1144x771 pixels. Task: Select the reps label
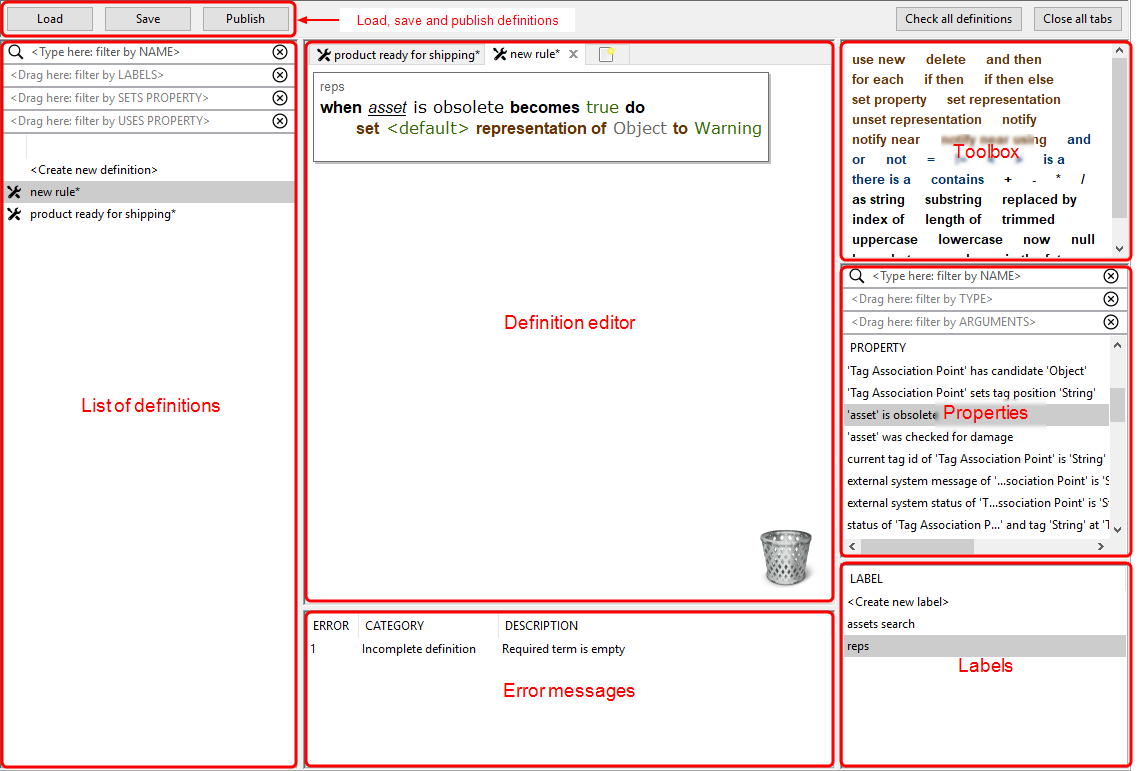pyautogui.click(x=984, y=646)
